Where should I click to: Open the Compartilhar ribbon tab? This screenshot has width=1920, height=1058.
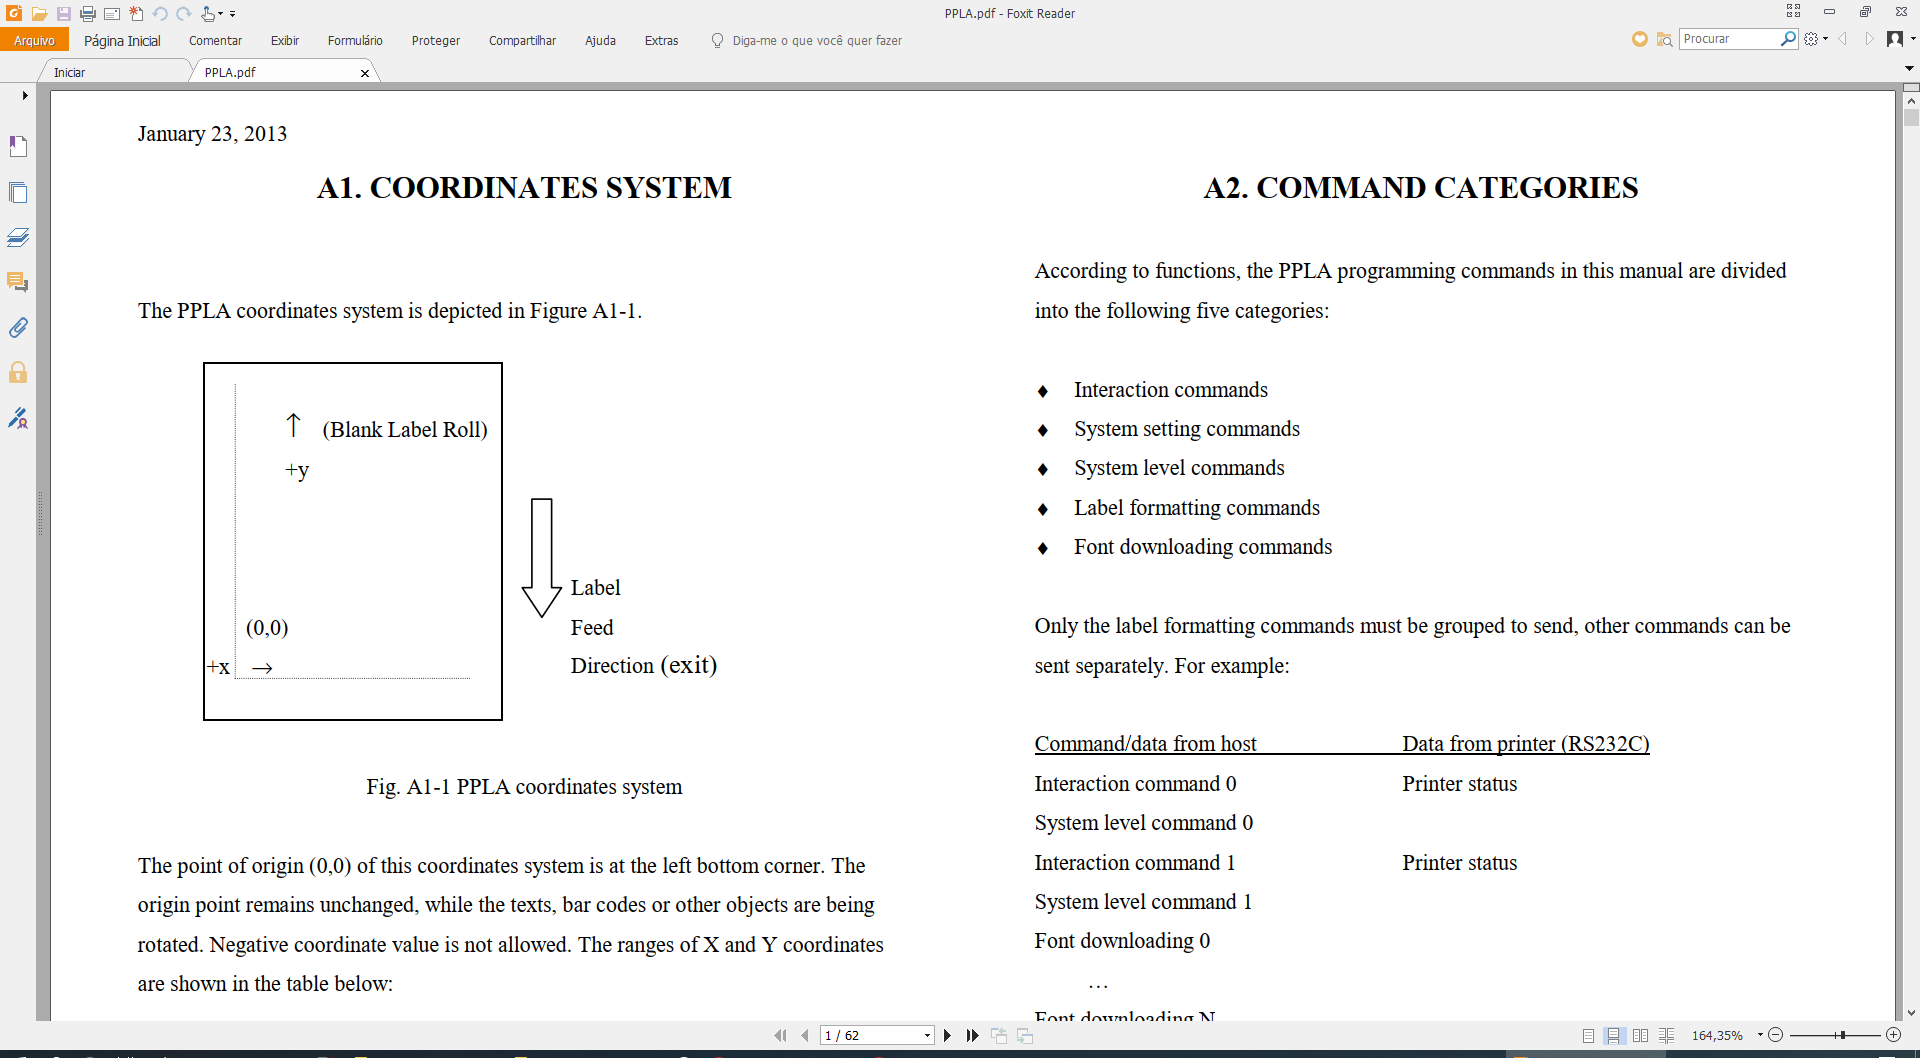pyautogui.click(x=522, y=40)
